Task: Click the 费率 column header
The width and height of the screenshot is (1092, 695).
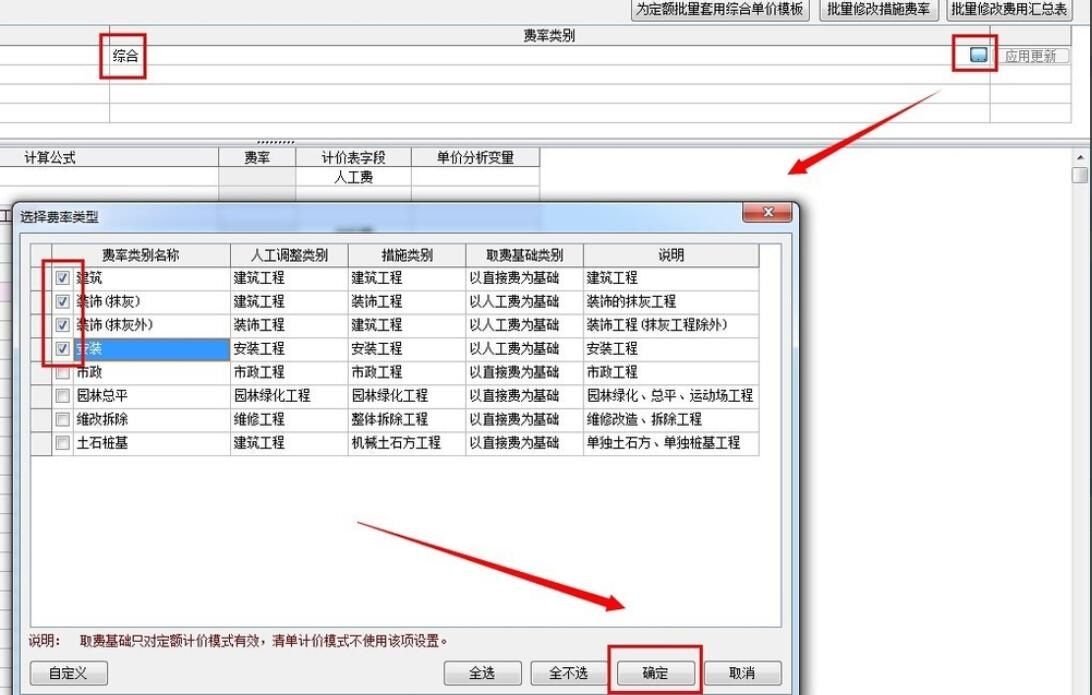Action: [257, 157]
